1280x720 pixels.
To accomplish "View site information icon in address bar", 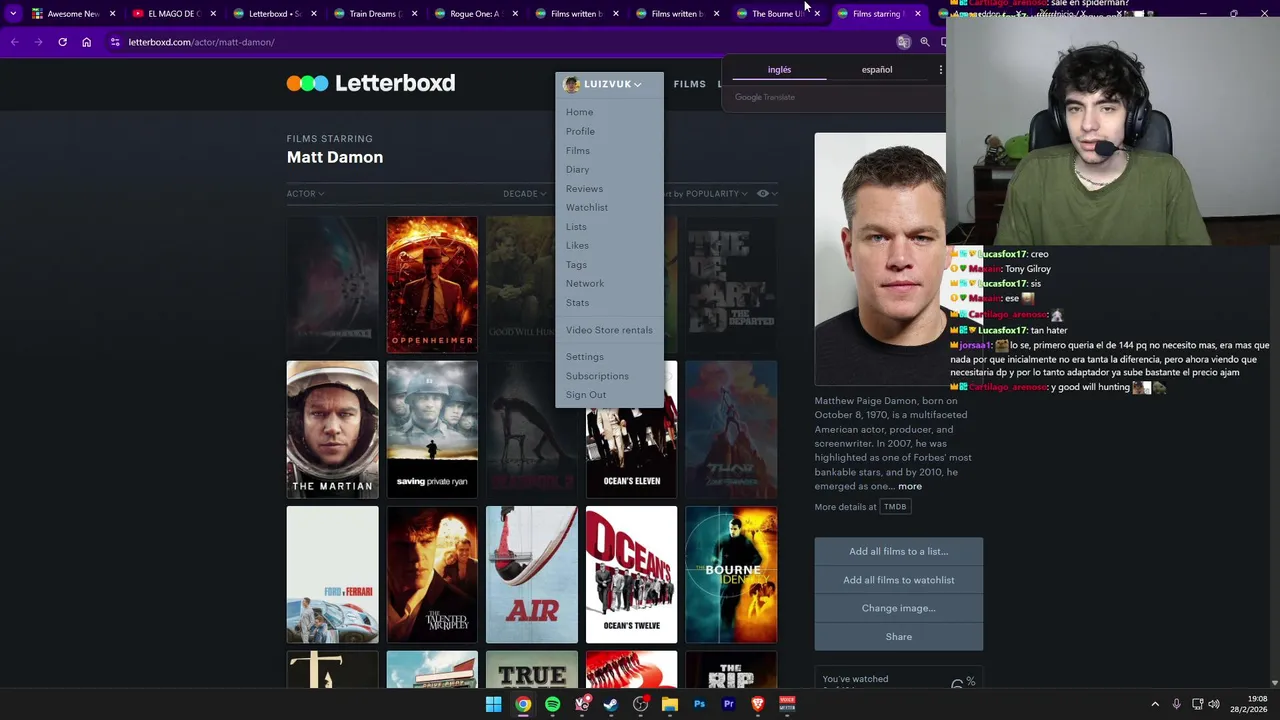I will pos(115,42).
